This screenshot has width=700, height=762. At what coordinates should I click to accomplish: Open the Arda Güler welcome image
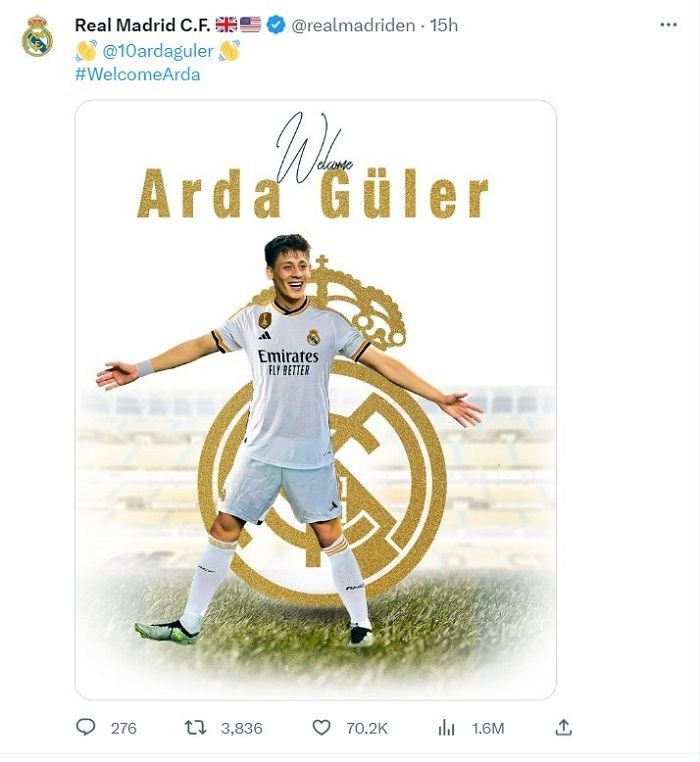pos(315,399)
